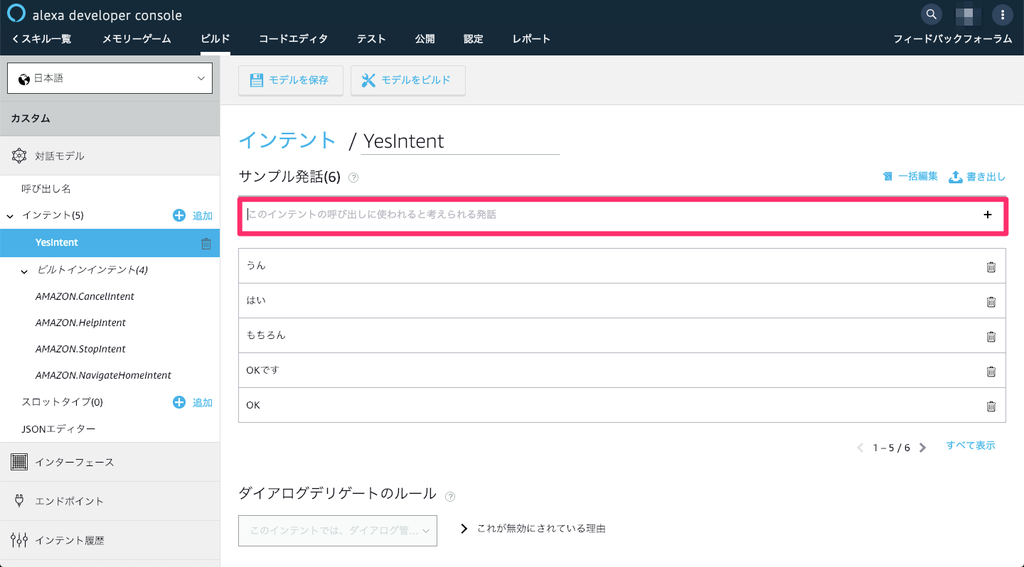Viewport: 1024px width, 567px height.
Task: Delete the OKです utterance
Action: click(x=991, y=371)
